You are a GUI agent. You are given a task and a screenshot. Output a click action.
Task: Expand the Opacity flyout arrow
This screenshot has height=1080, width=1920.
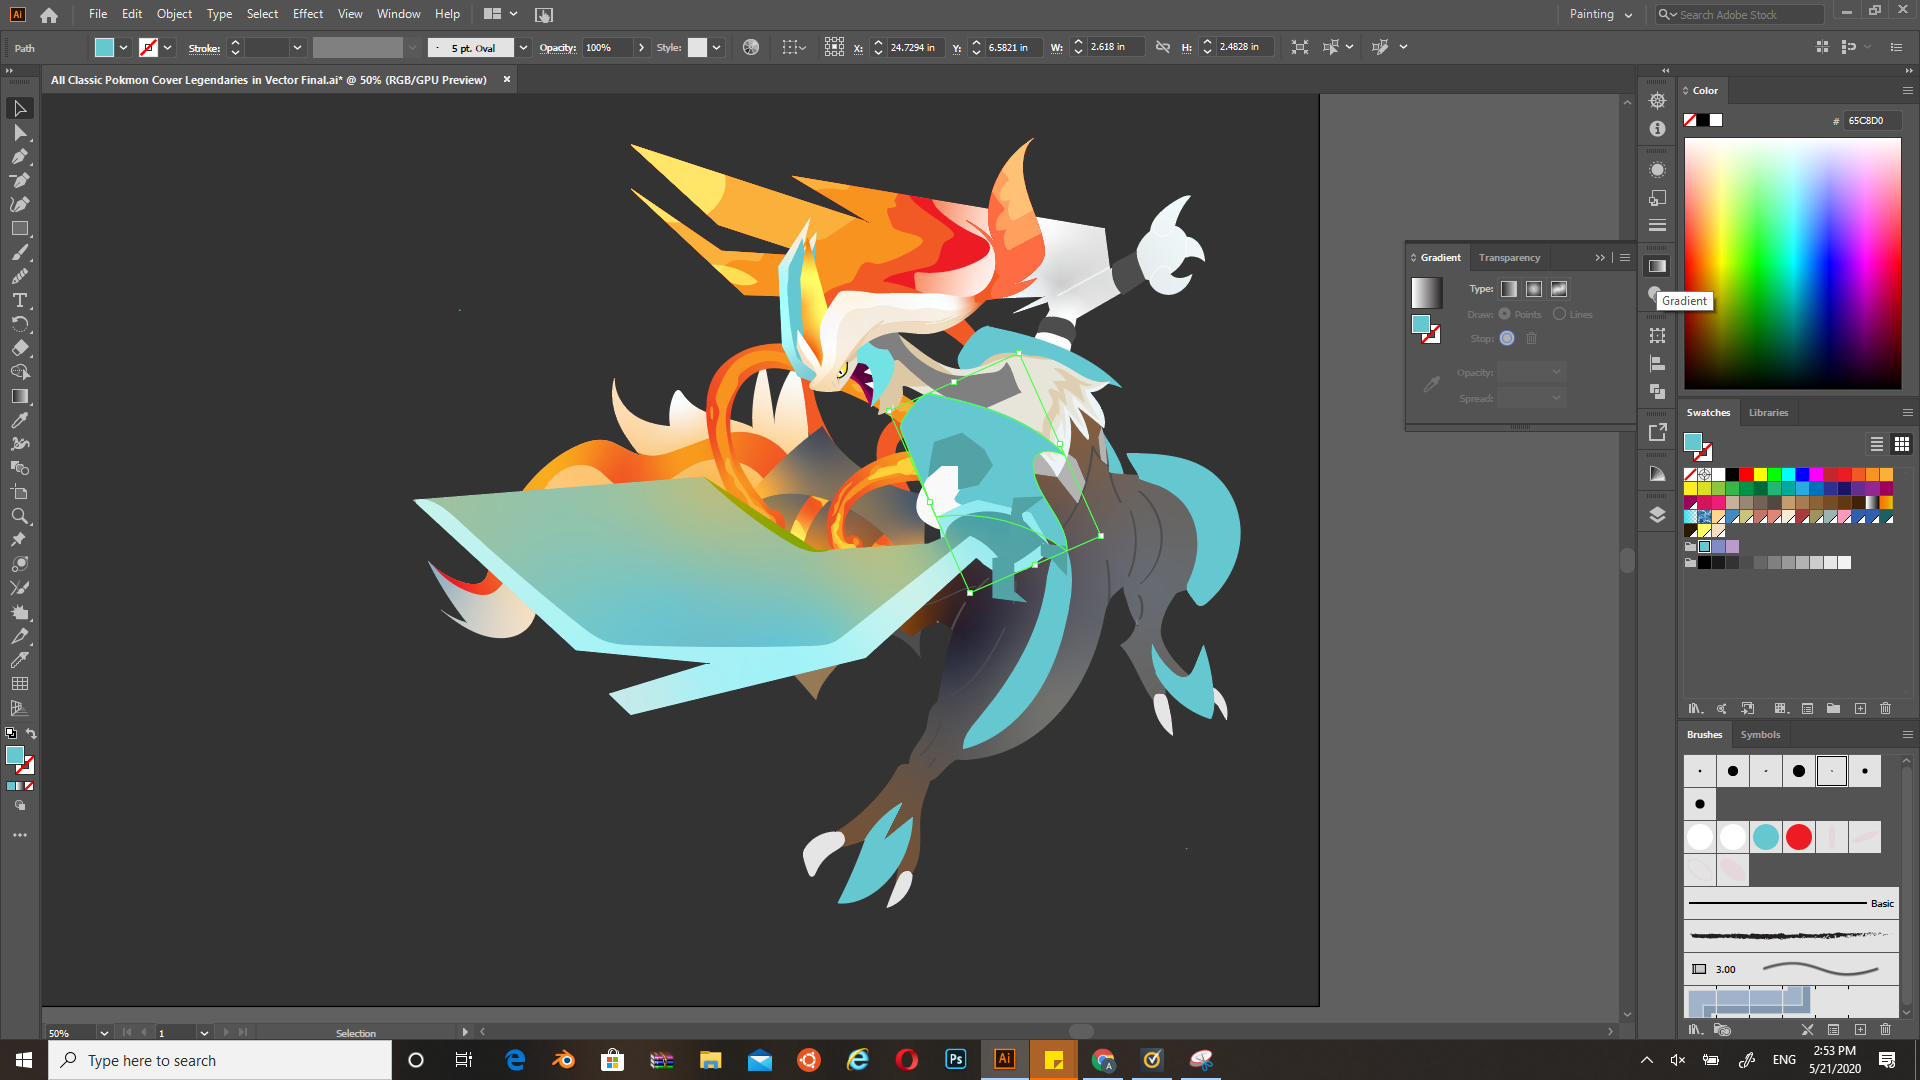tap(641, 47)
